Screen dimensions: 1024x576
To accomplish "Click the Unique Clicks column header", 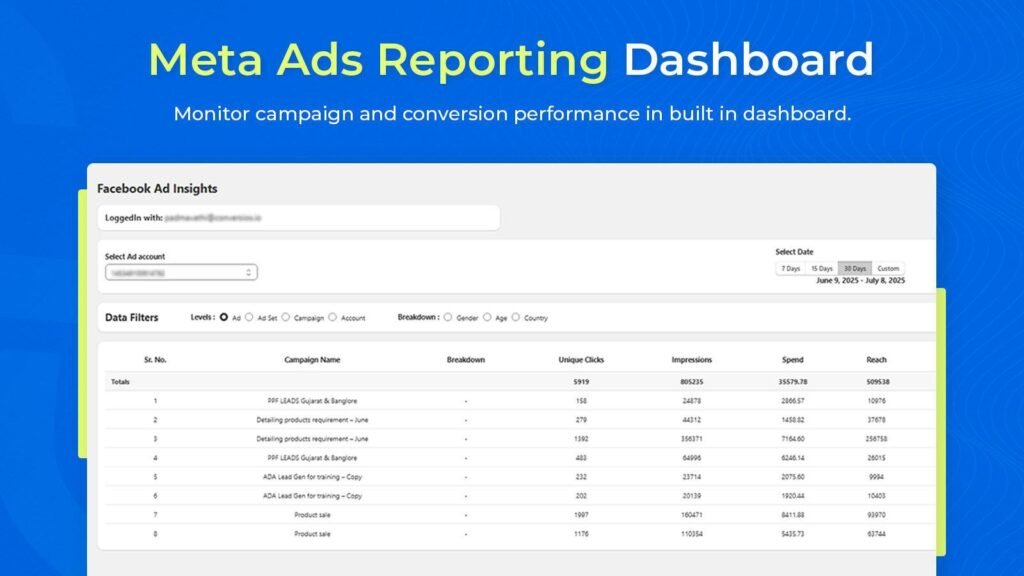I will pyautogui.click(x=581, y=360).
